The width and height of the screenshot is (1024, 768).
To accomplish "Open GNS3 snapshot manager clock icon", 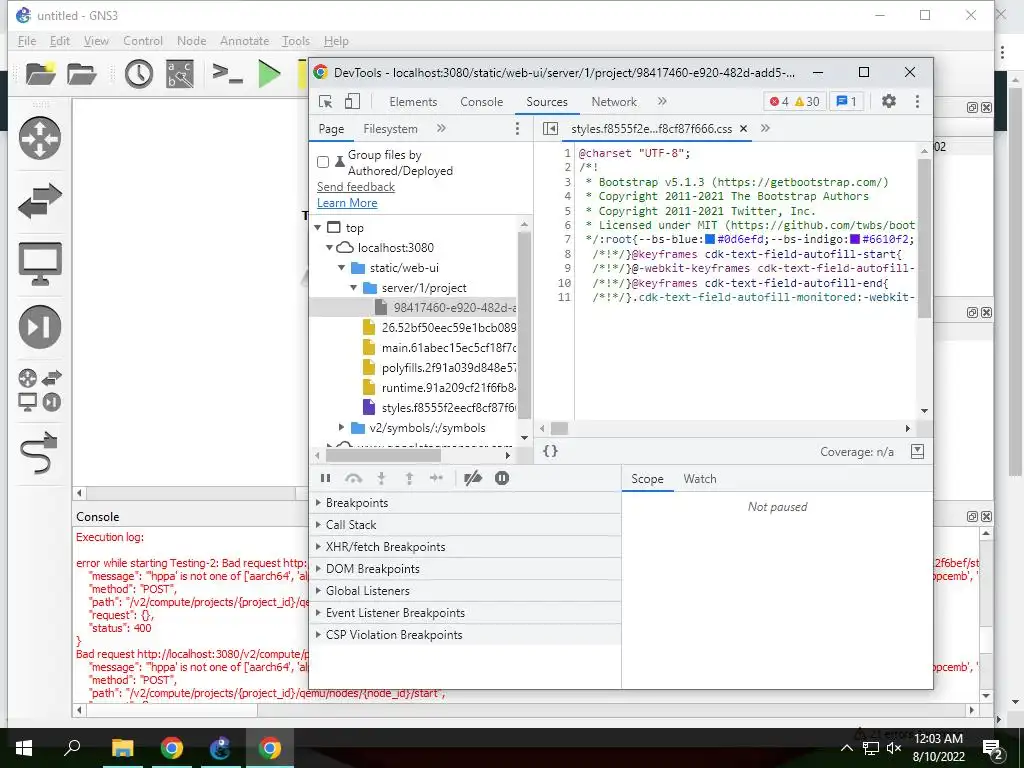I will coord(138,74).
